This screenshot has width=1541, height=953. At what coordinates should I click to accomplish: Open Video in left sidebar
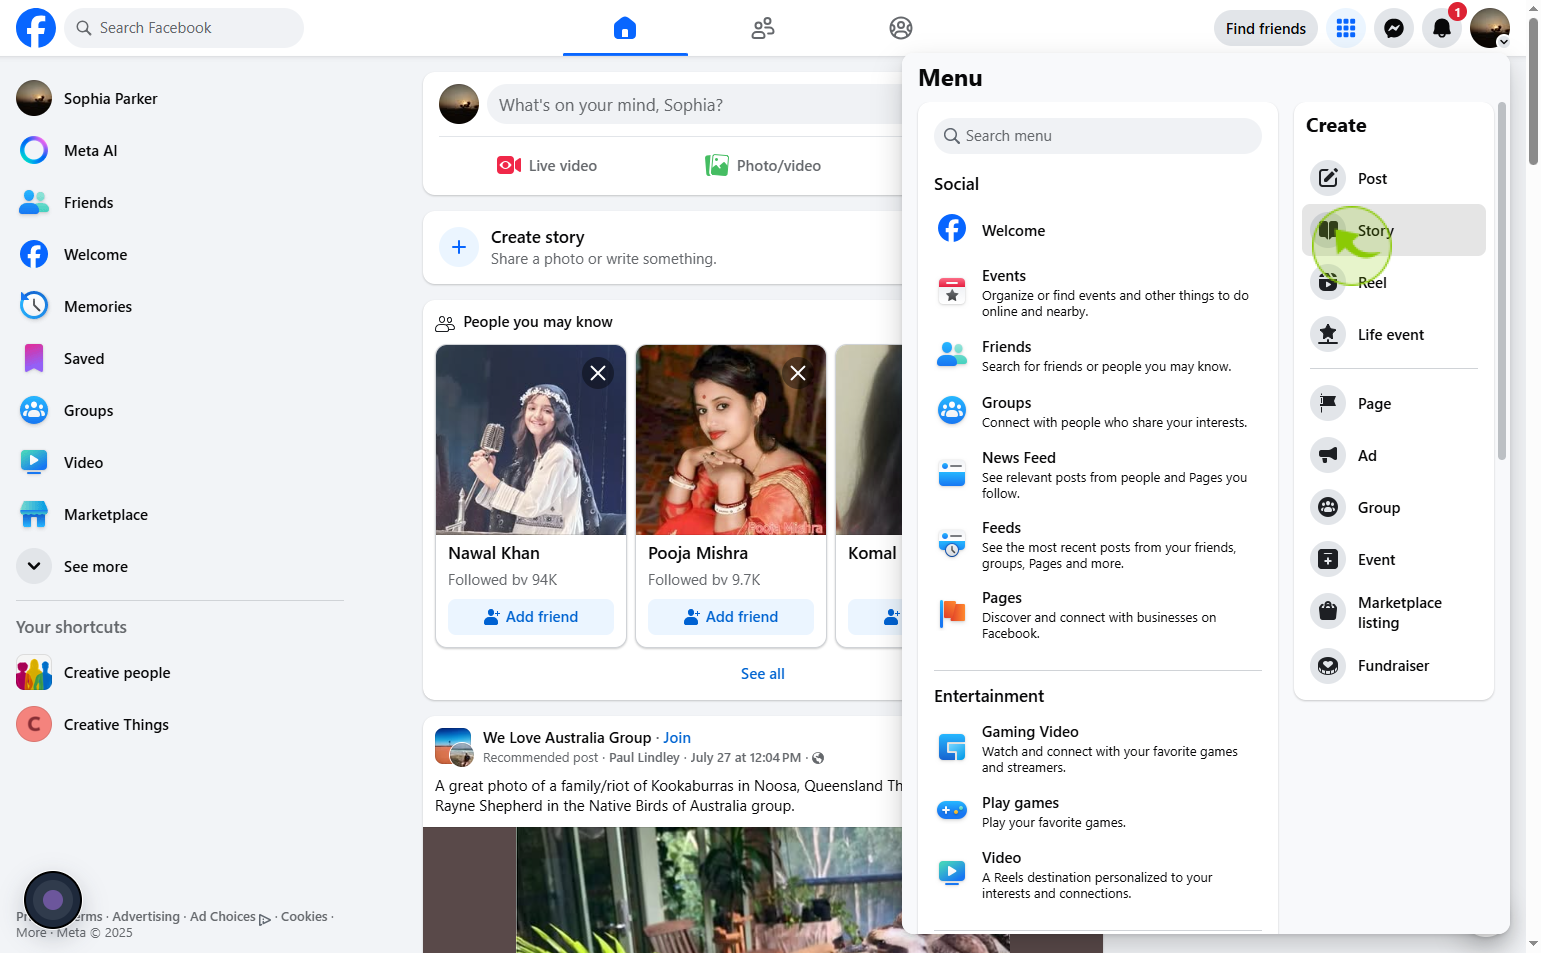180,463
